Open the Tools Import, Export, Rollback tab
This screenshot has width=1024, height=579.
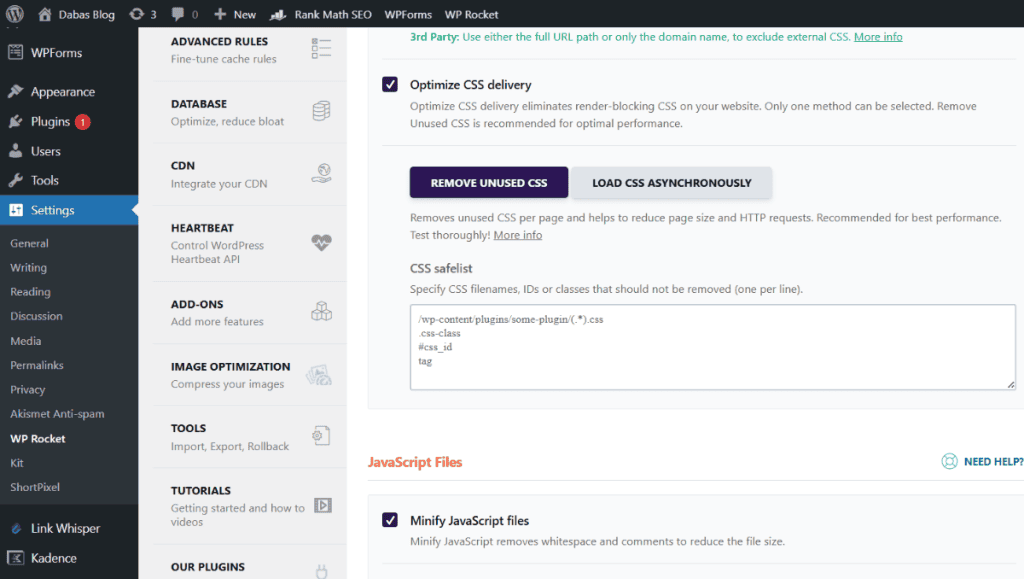pos(249,437)
